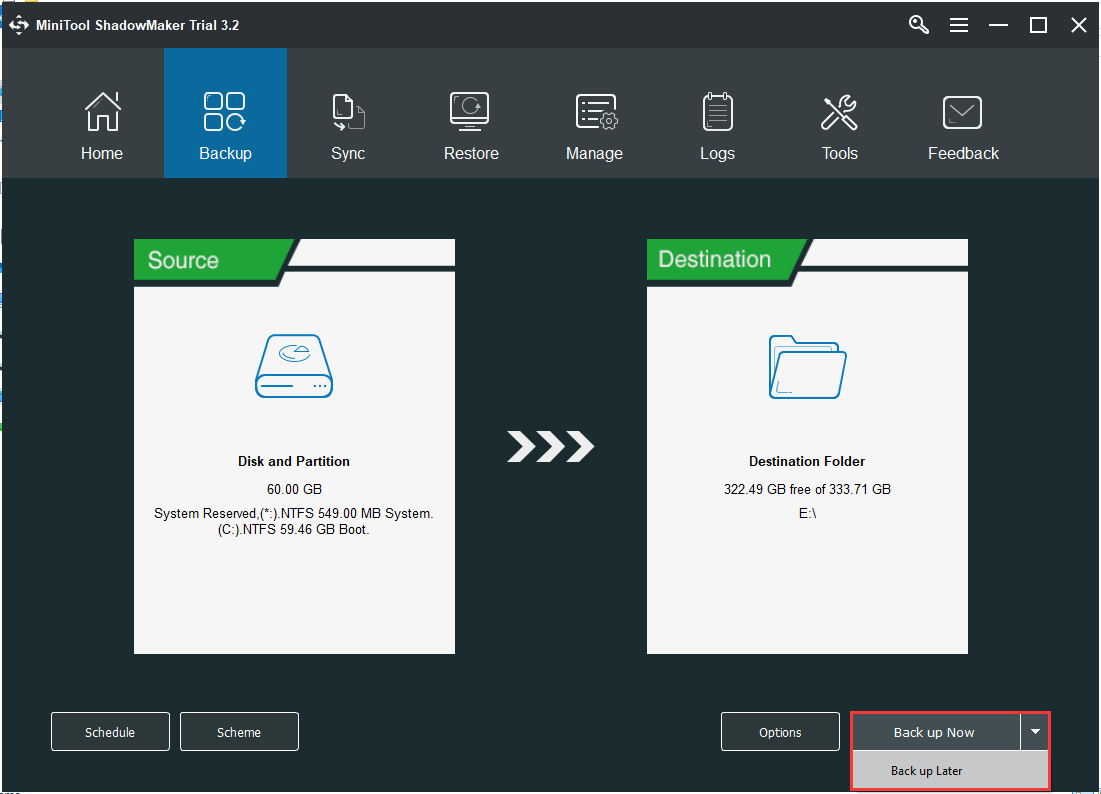Click the folder icon under Destination
Screen dimensions: 1101x794
click(806, 368)
